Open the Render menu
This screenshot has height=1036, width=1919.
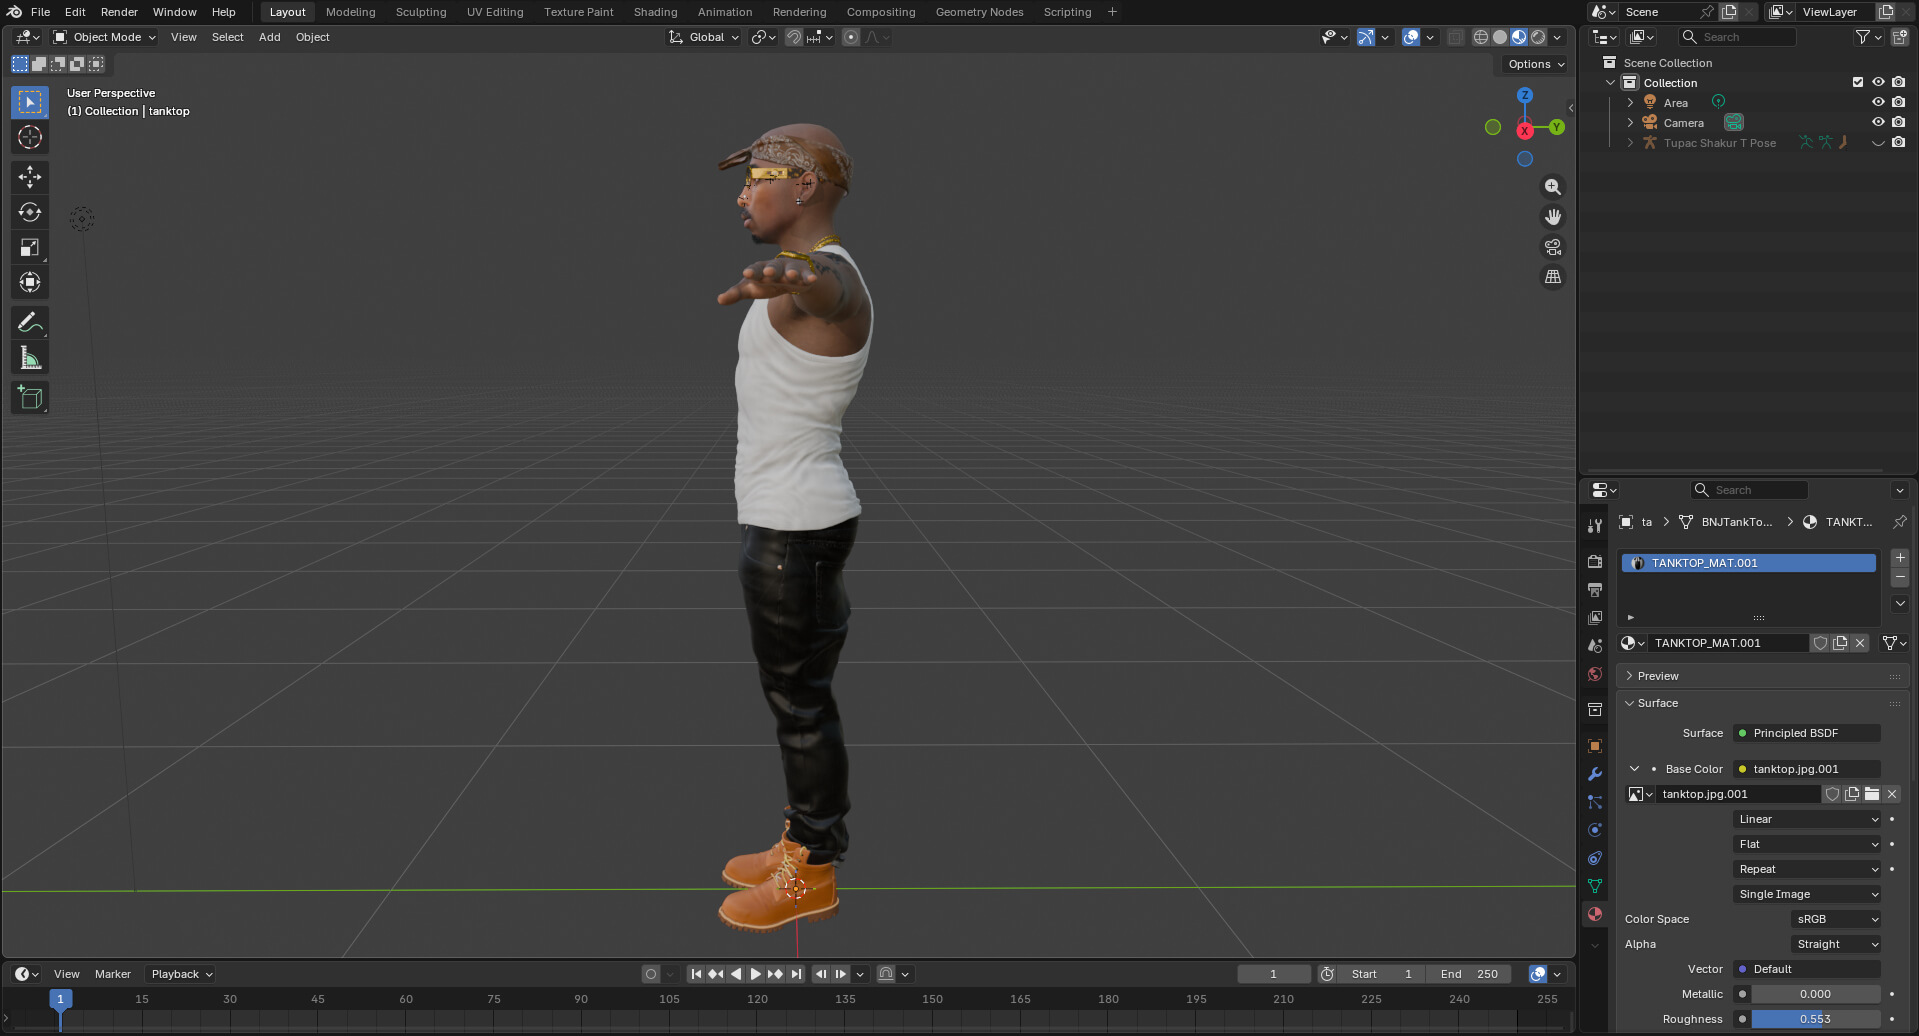tap(119, 12)
